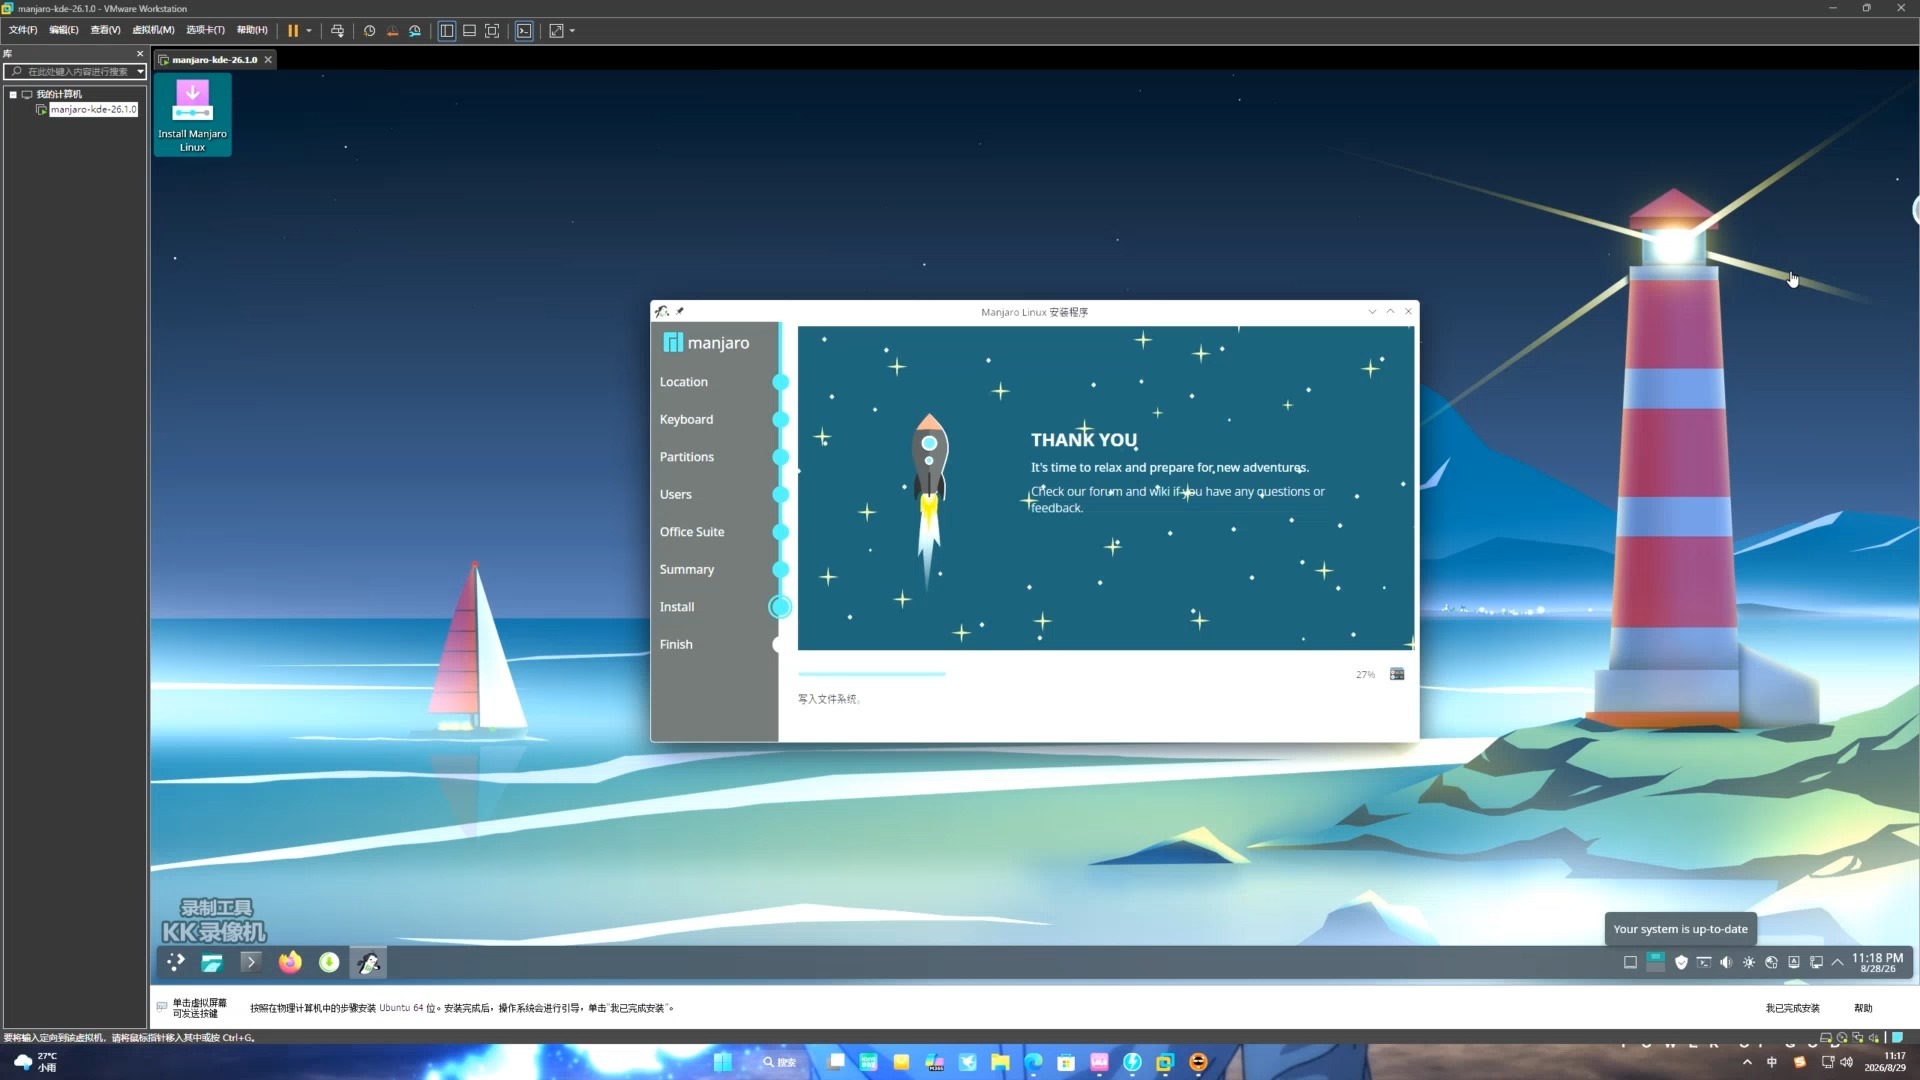Open the 查看(V) menu
The height and width of the screenshot is (1080, 1920).
(x=105, y=30)
